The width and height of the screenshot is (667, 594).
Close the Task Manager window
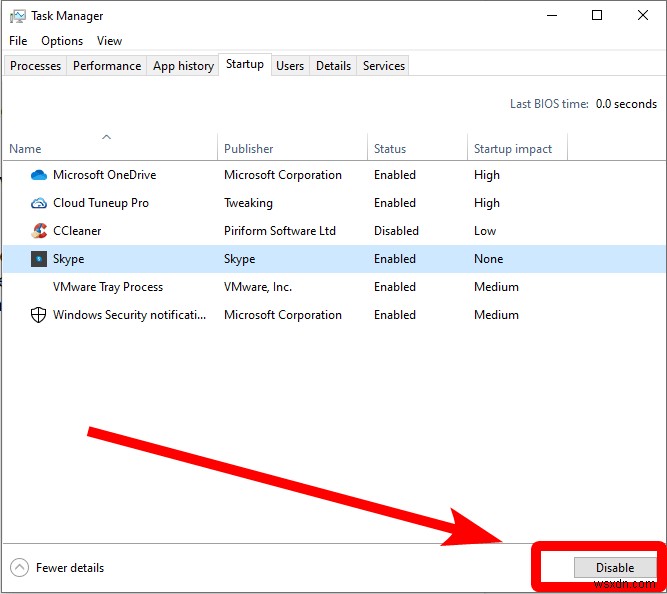coord(643,16)
